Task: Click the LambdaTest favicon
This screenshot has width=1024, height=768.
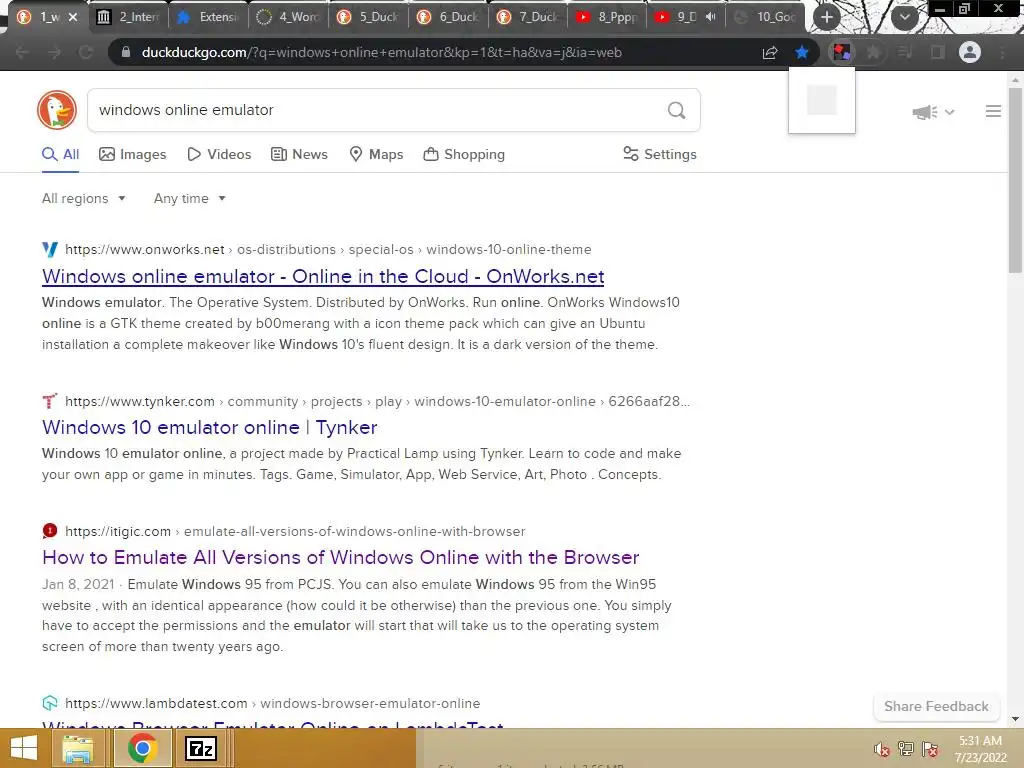Action: [50, 703]
